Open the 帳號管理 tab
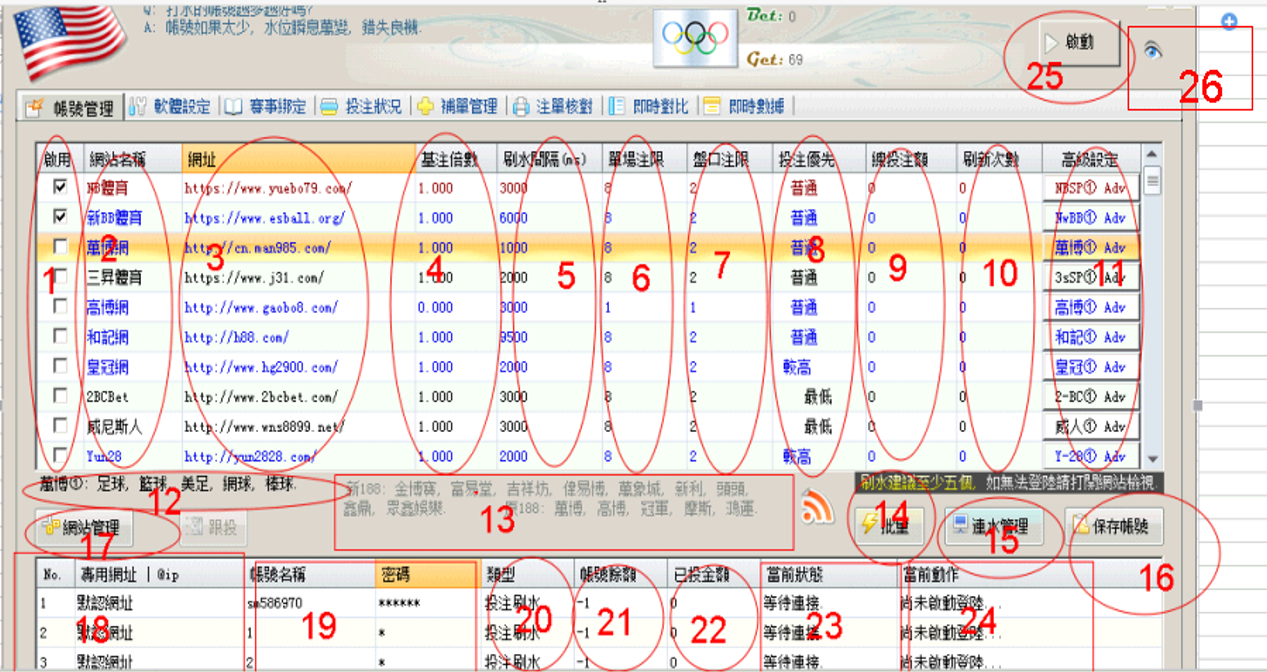The width and height of the screenshot is (1267, 672). tap(70, 107)
